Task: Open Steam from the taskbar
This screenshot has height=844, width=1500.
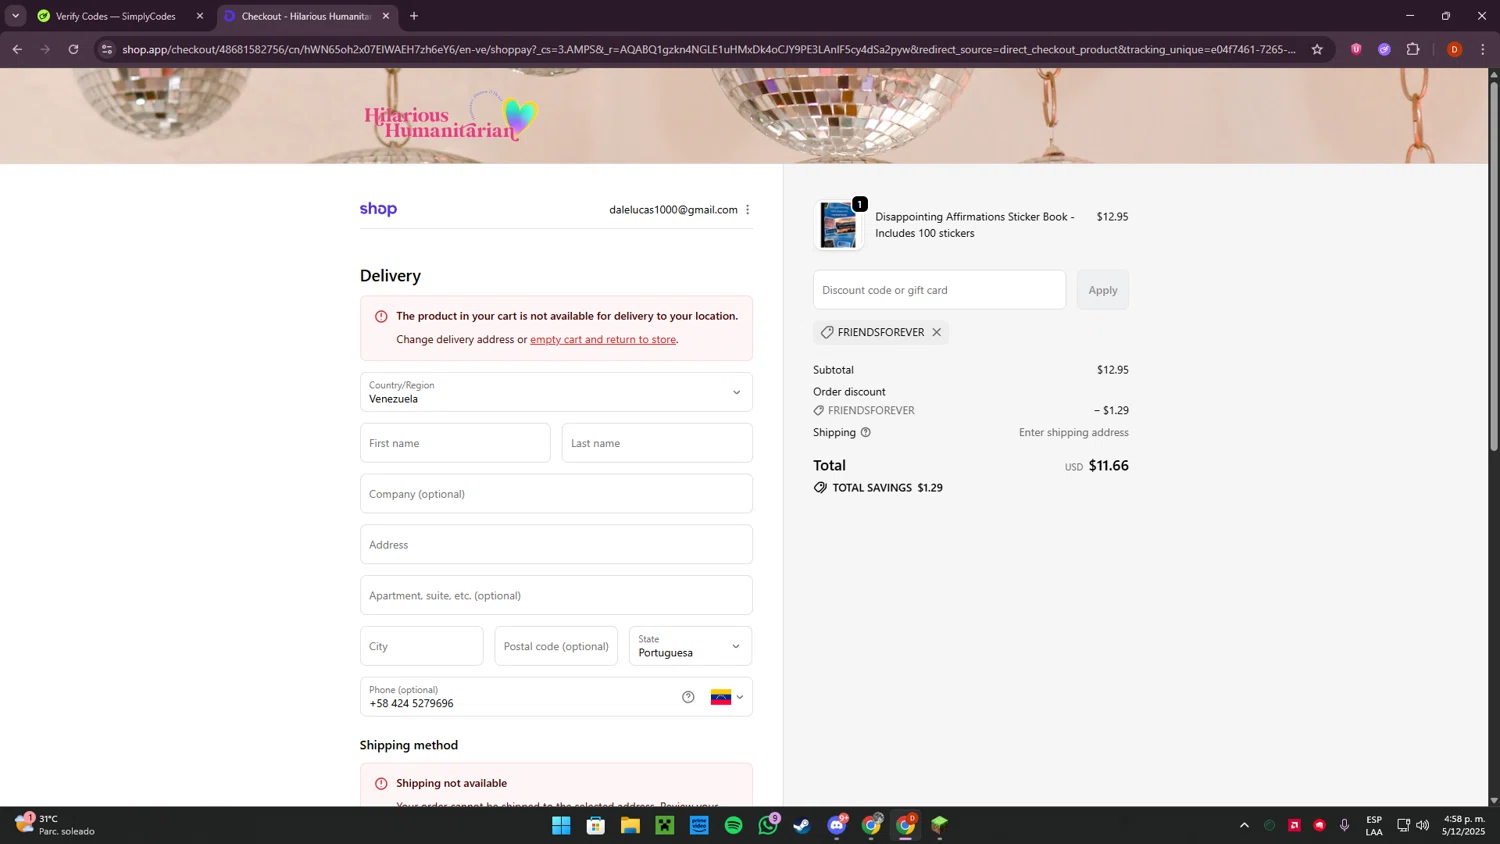Action: click(802, 825)
